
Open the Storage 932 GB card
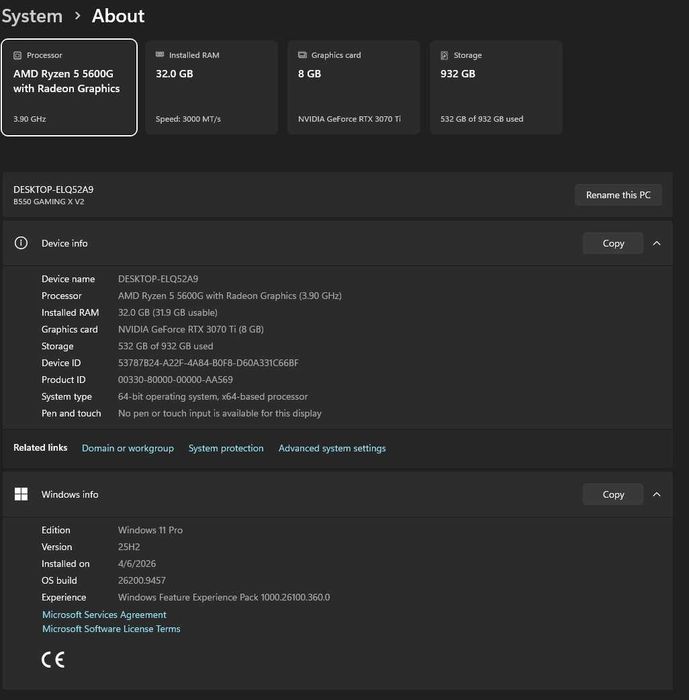[x=496, y=88]
